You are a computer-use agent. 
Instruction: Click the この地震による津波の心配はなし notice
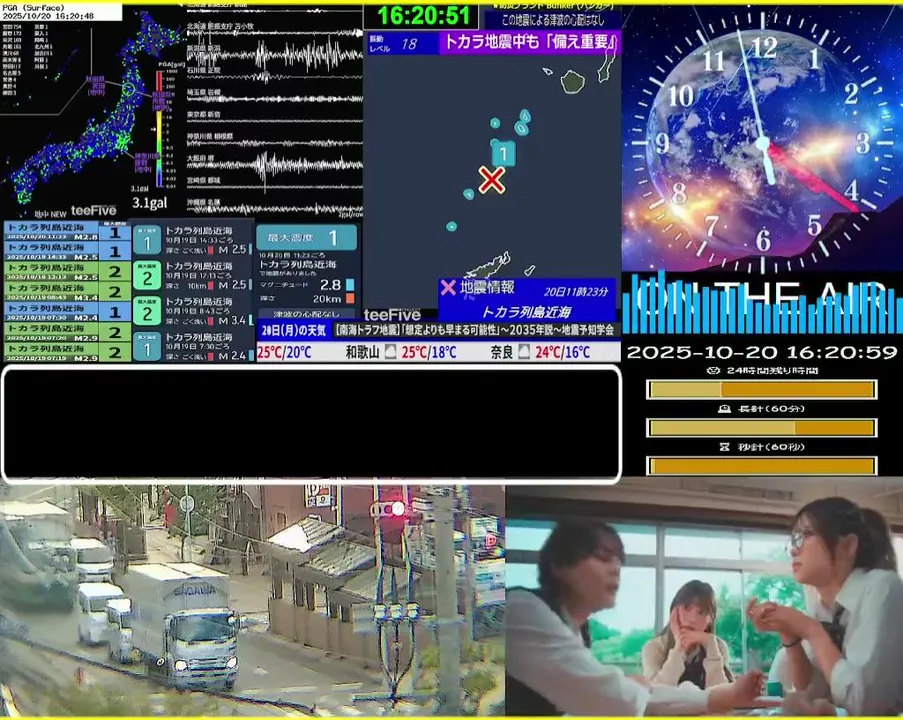click(553, 20)
